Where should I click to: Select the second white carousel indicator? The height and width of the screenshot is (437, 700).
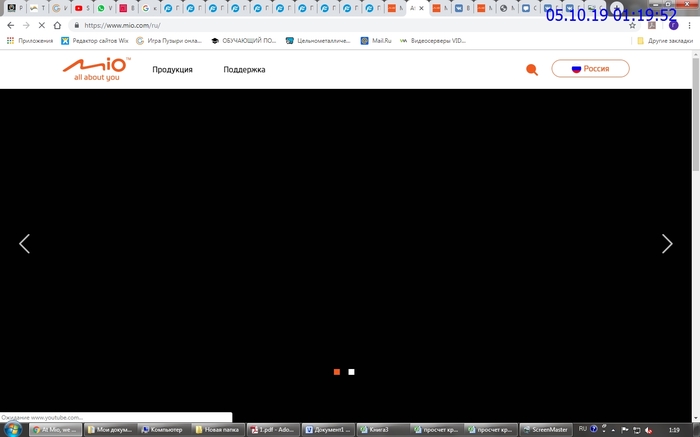coord(351,372)
